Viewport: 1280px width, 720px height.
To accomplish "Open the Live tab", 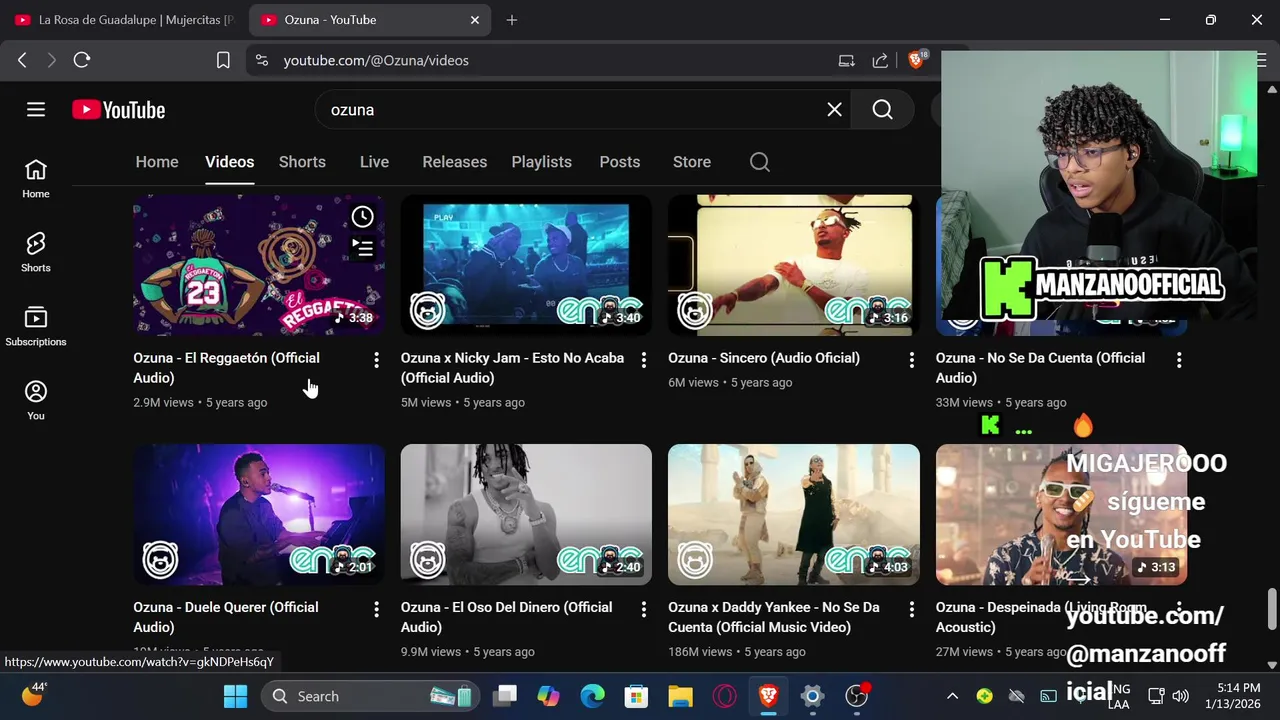I will point(374,162).
